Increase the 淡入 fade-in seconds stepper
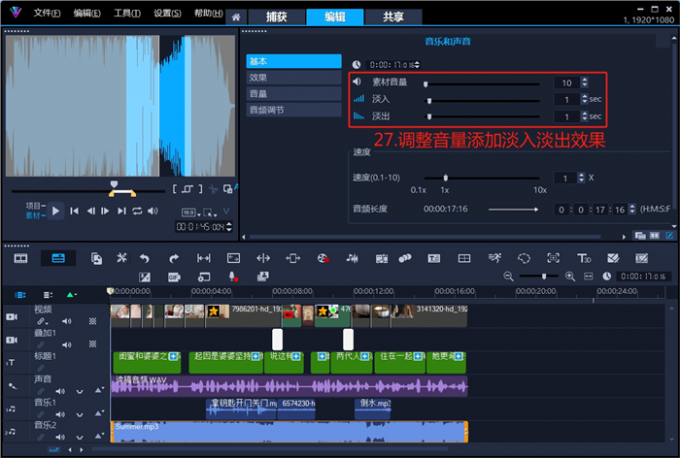680x458 pixels. [x=584, y=96]
